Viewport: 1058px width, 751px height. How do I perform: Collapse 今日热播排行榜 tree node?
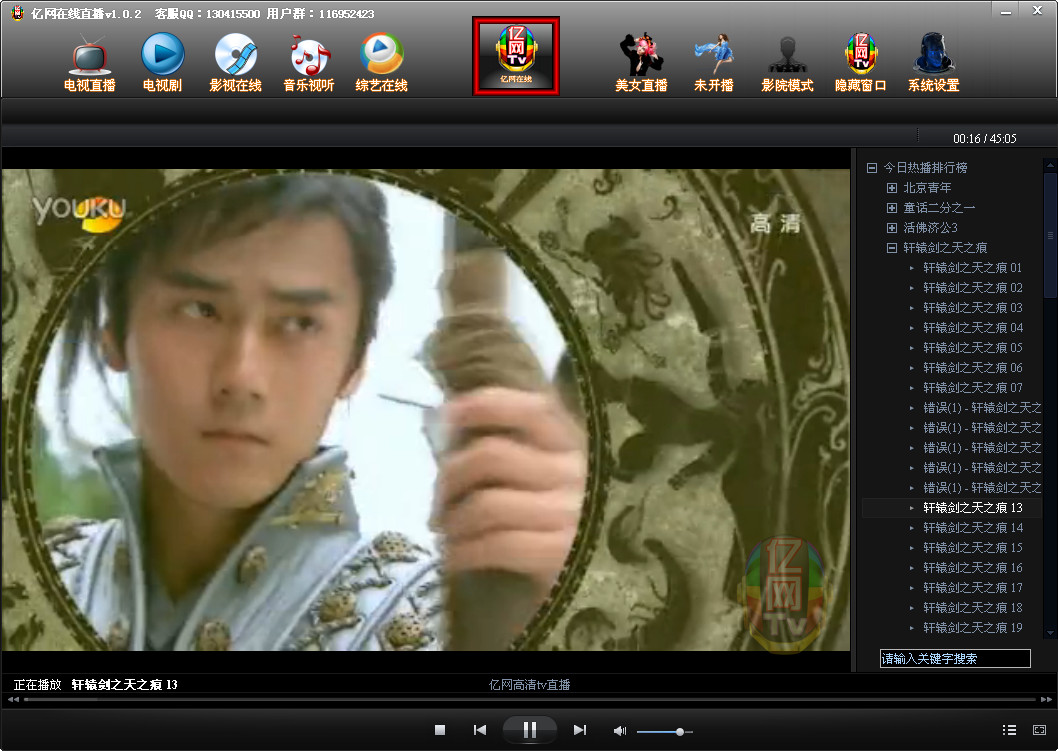pyautogui.click(x=872, y=167)
